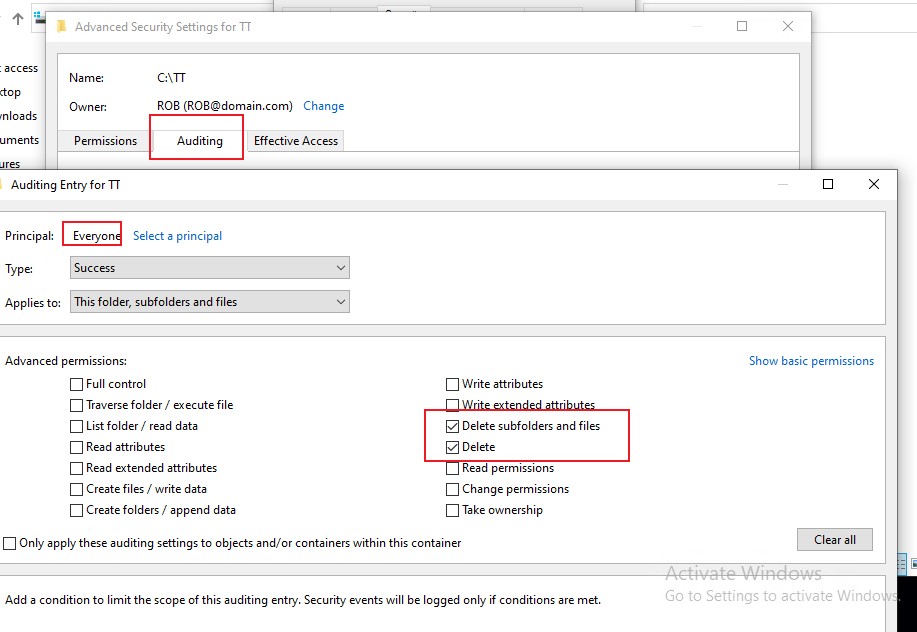
Task: Tick List folder / read data checkbox
Action: tap(76, 426)
